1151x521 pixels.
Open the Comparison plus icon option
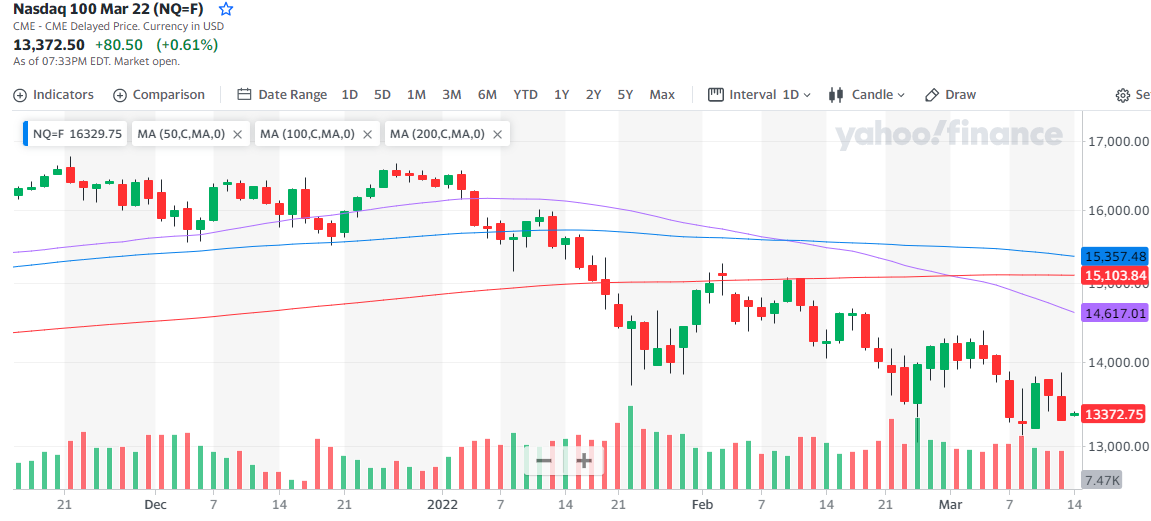[x=120, y=95]
